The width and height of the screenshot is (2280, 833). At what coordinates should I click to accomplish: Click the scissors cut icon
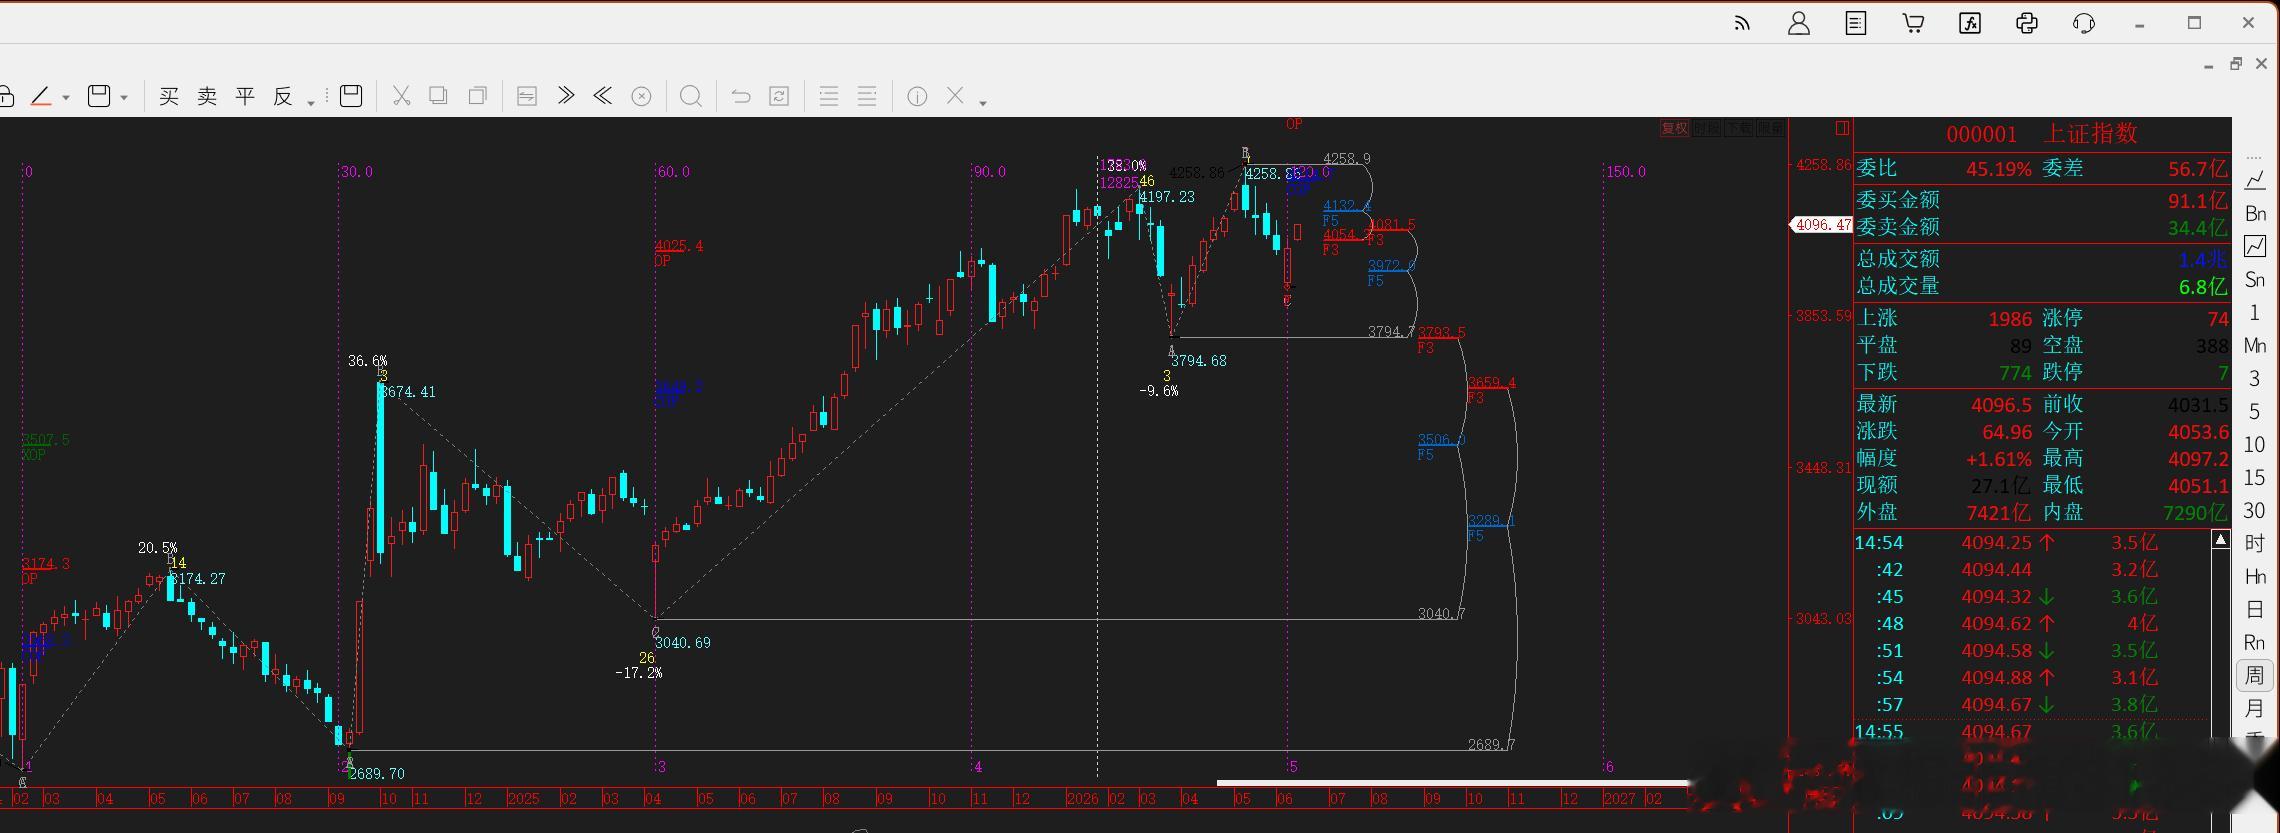pyautogui.click(x=401, y=96)
